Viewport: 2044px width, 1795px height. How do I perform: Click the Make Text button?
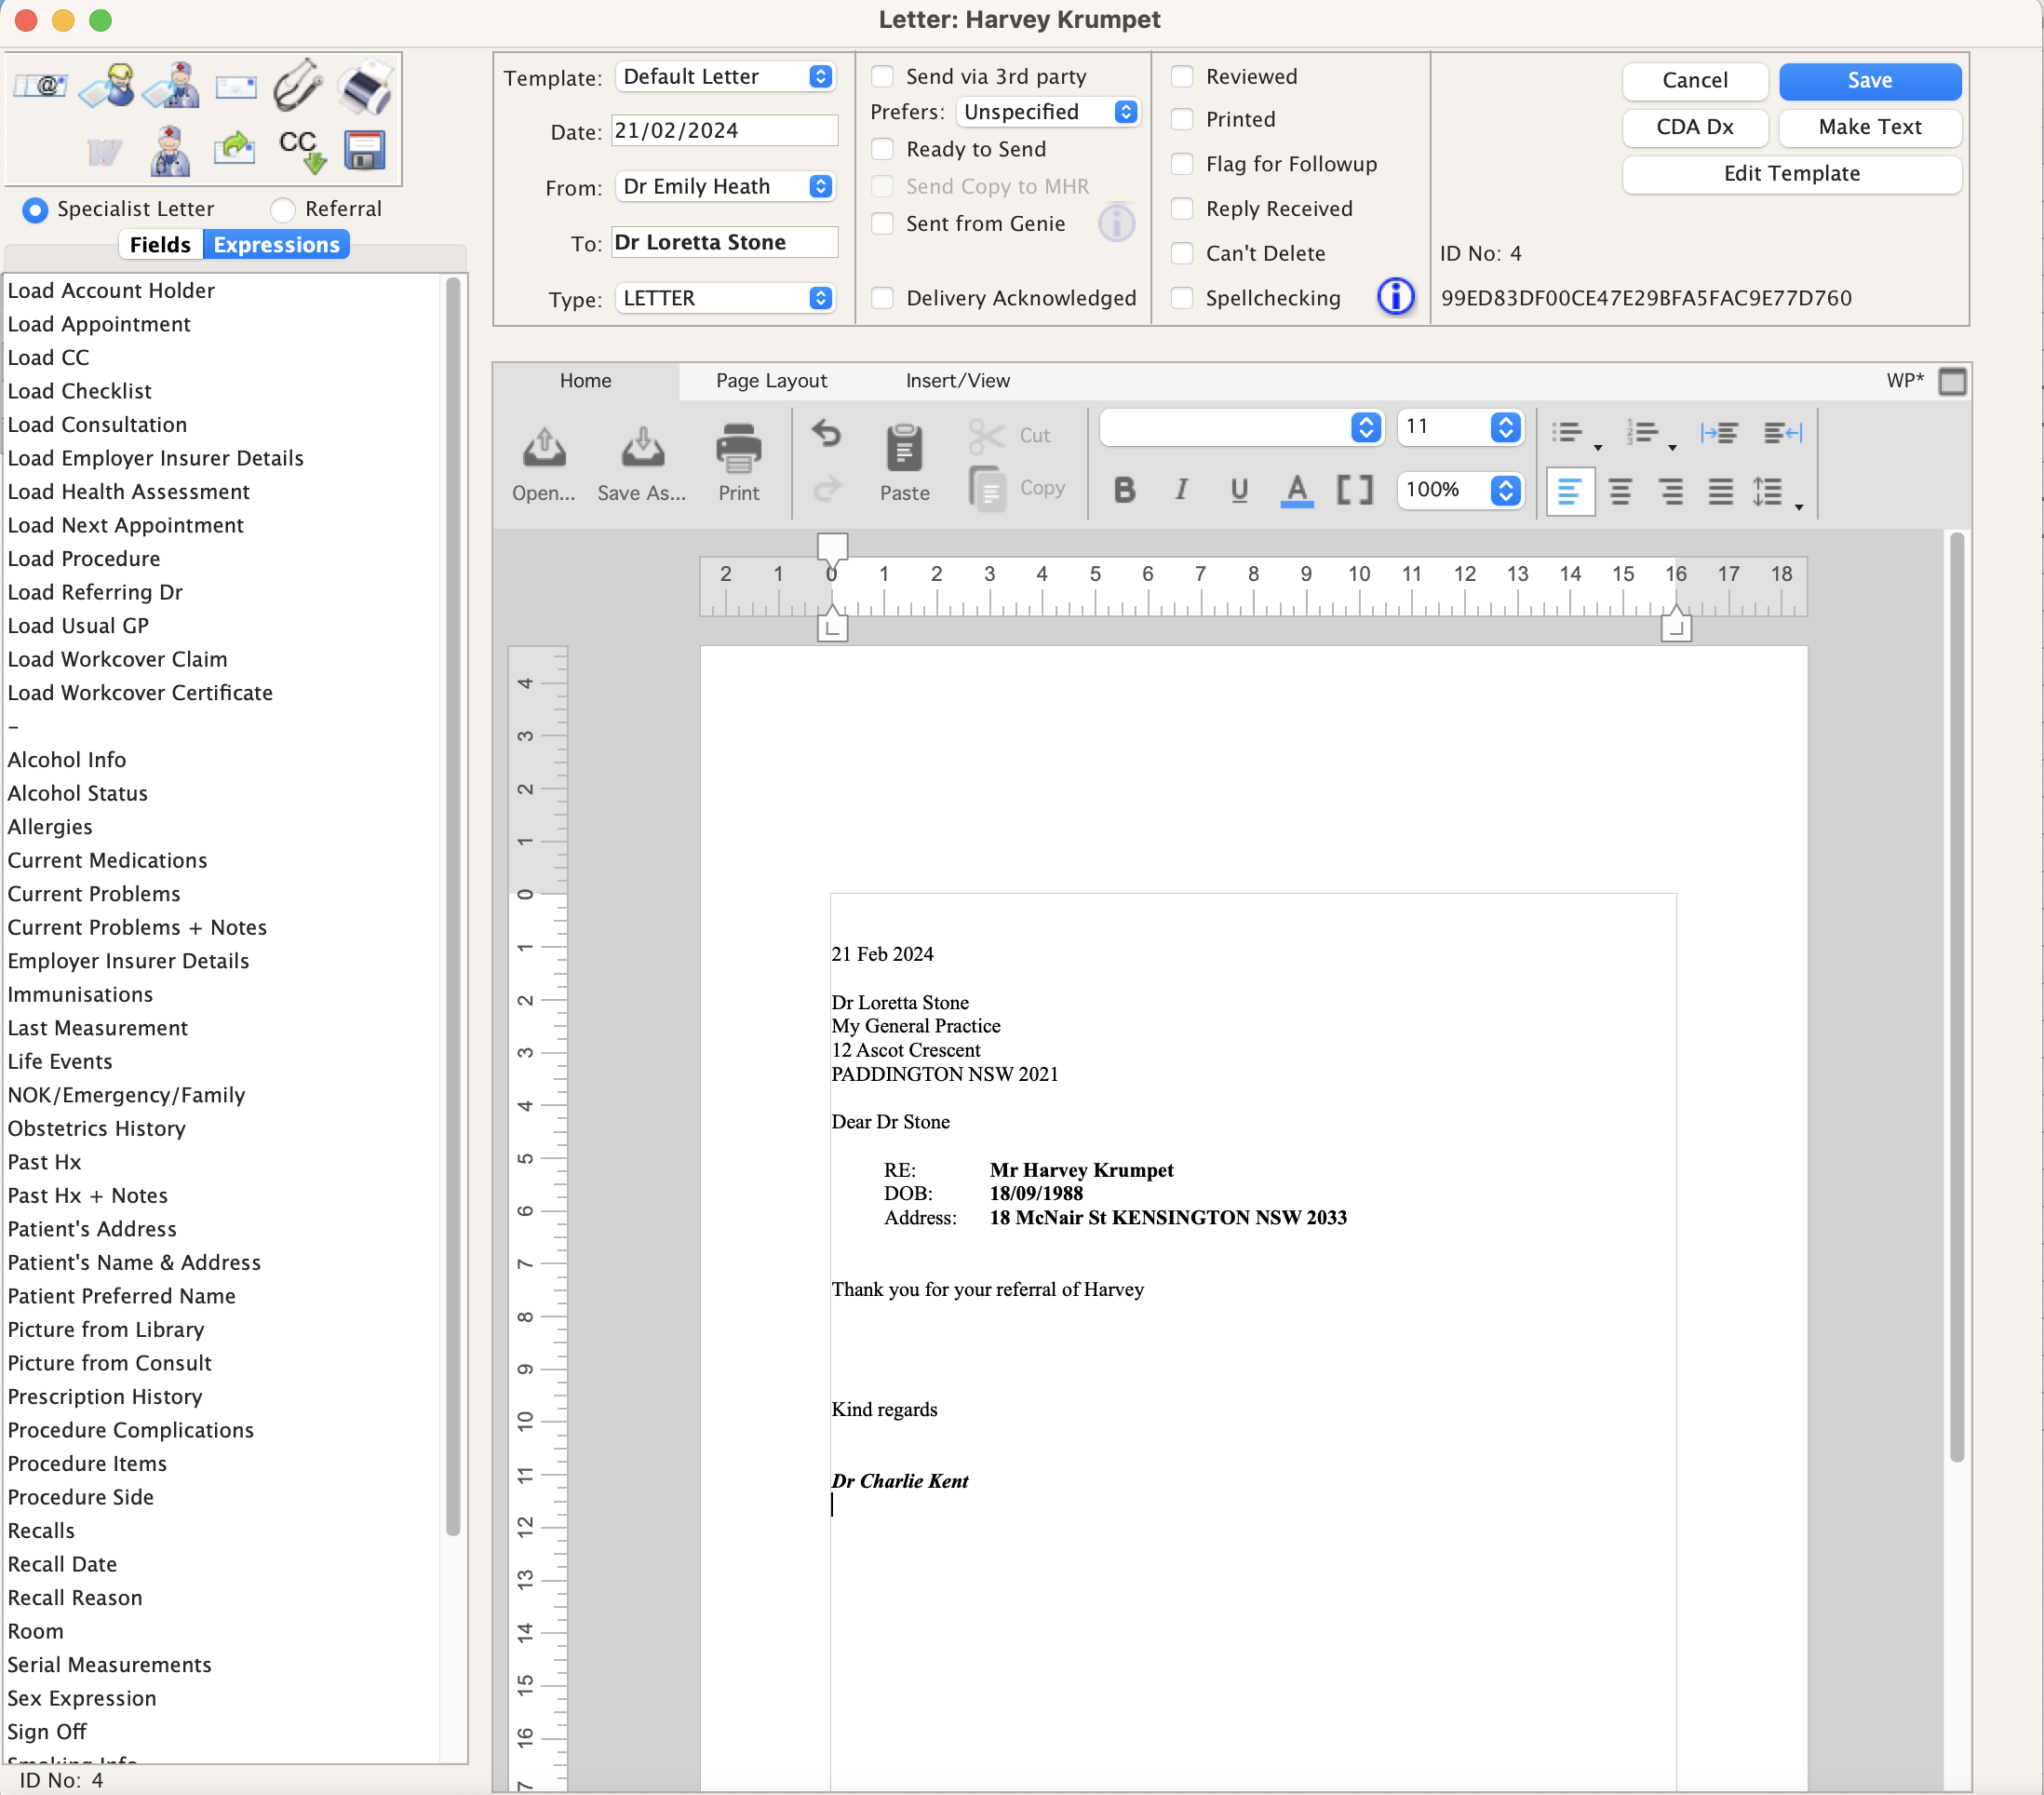coord(1869,128)
